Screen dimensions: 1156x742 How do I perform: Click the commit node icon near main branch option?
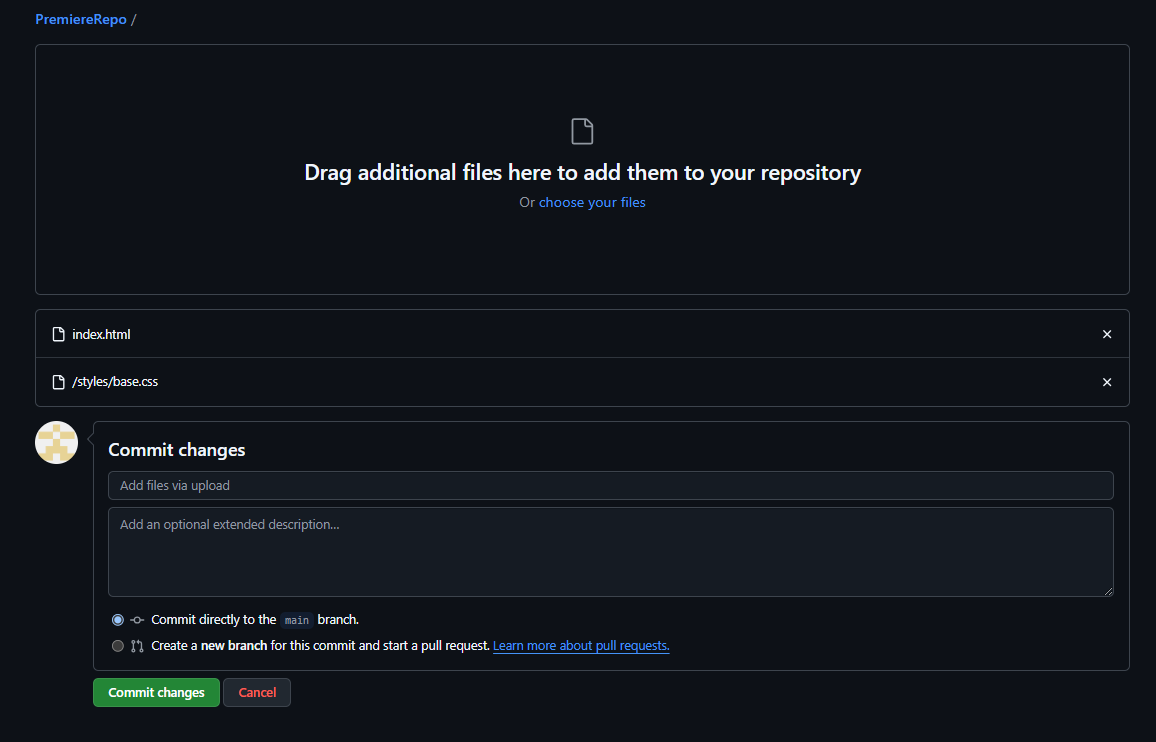tap(137, 619)
